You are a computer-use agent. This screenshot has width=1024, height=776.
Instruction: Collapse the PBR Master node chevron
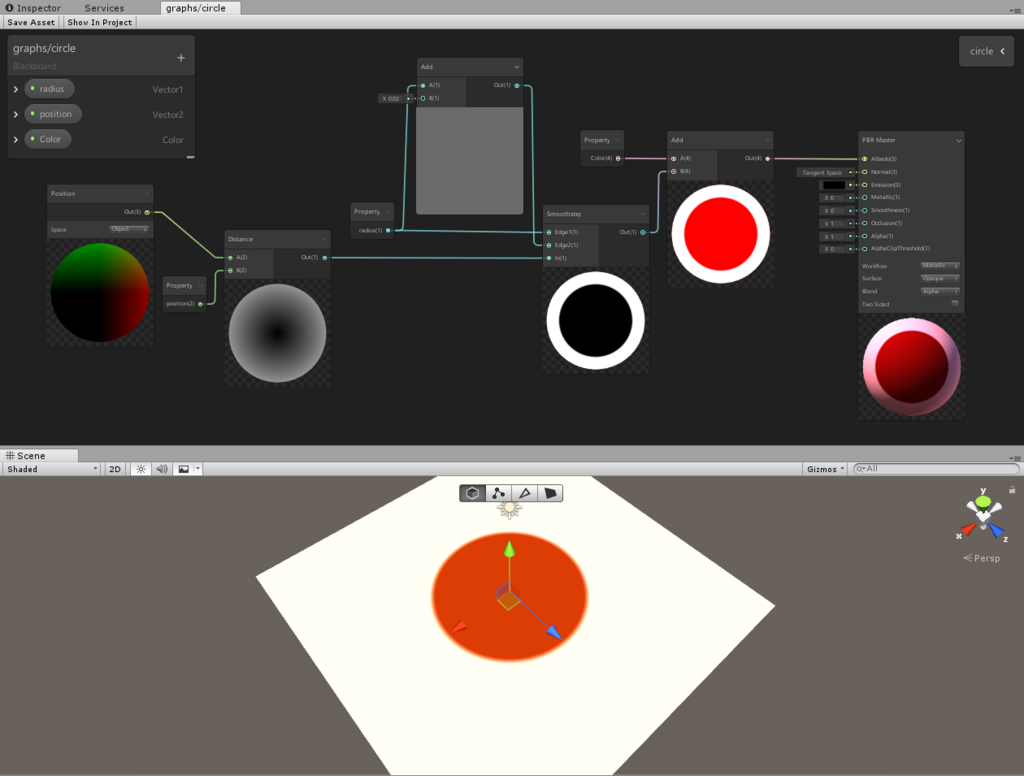958,140
